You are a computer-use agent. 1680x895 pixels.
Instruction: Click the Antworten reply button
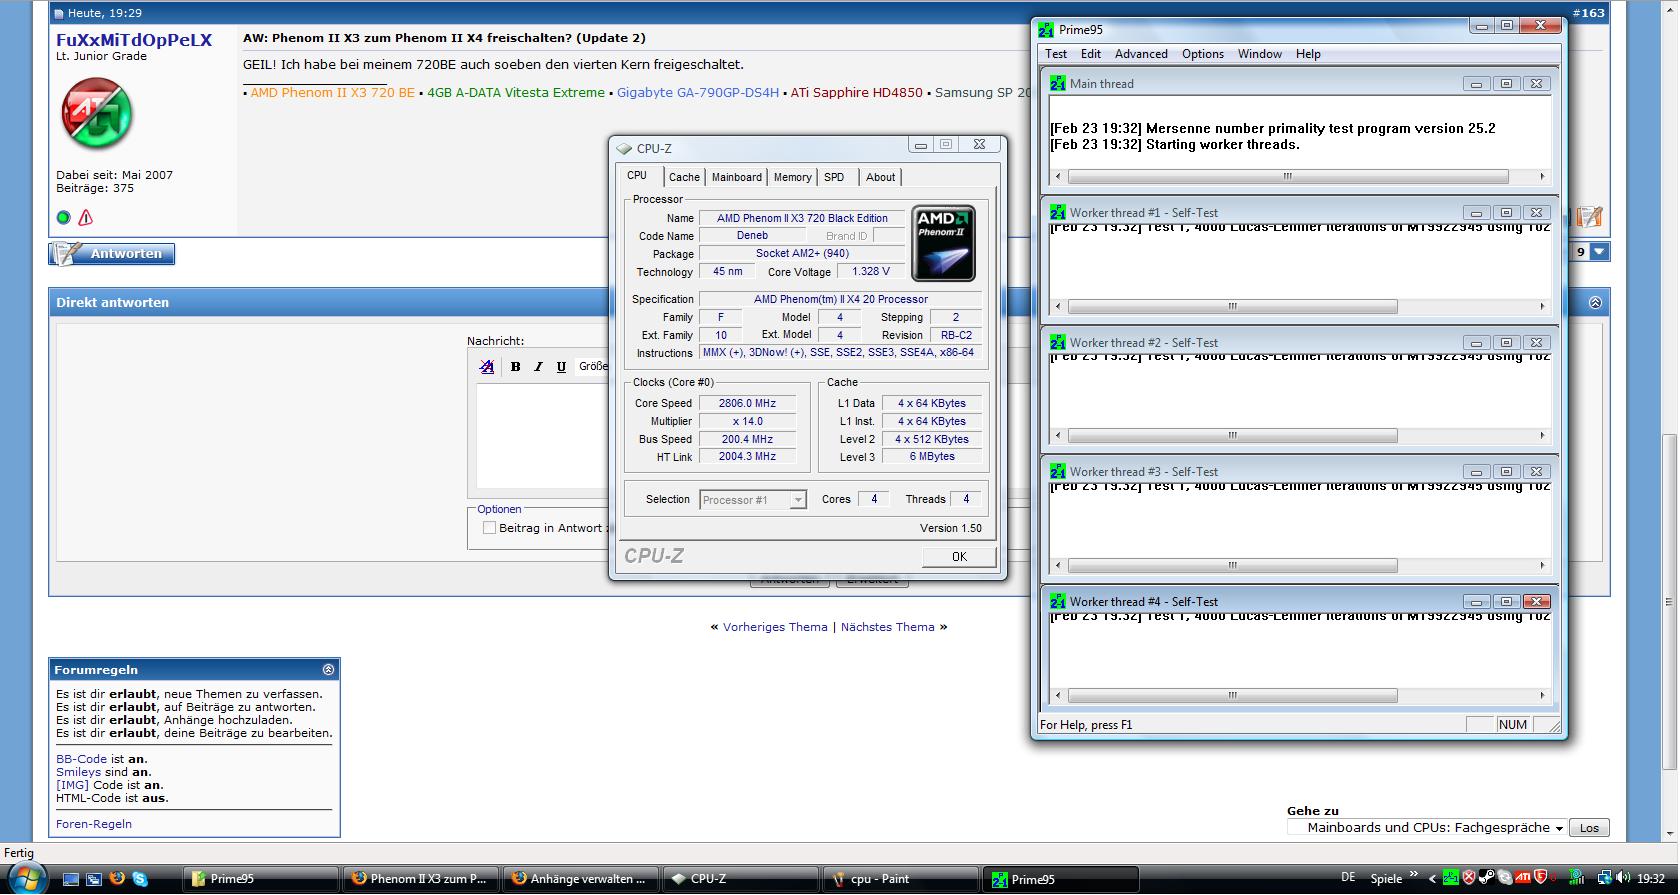click(x=112, y=254)
